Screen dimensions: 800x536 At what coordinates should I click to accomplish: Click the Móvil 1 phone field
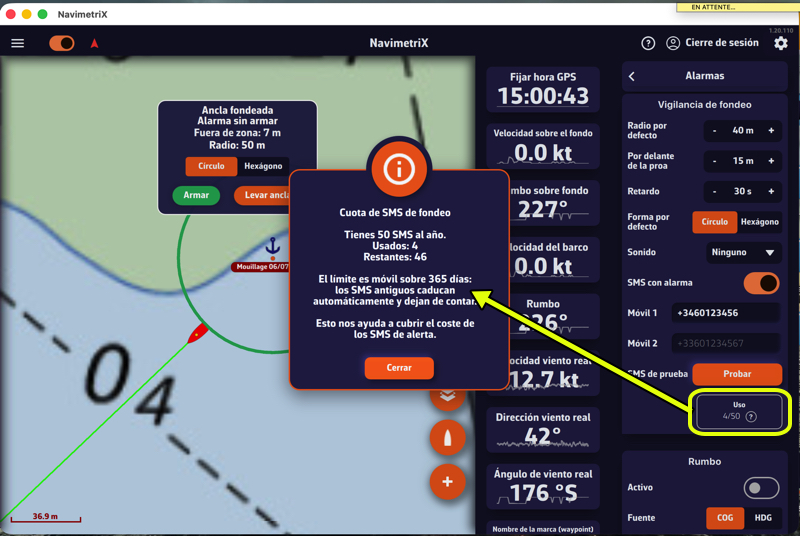725,313
